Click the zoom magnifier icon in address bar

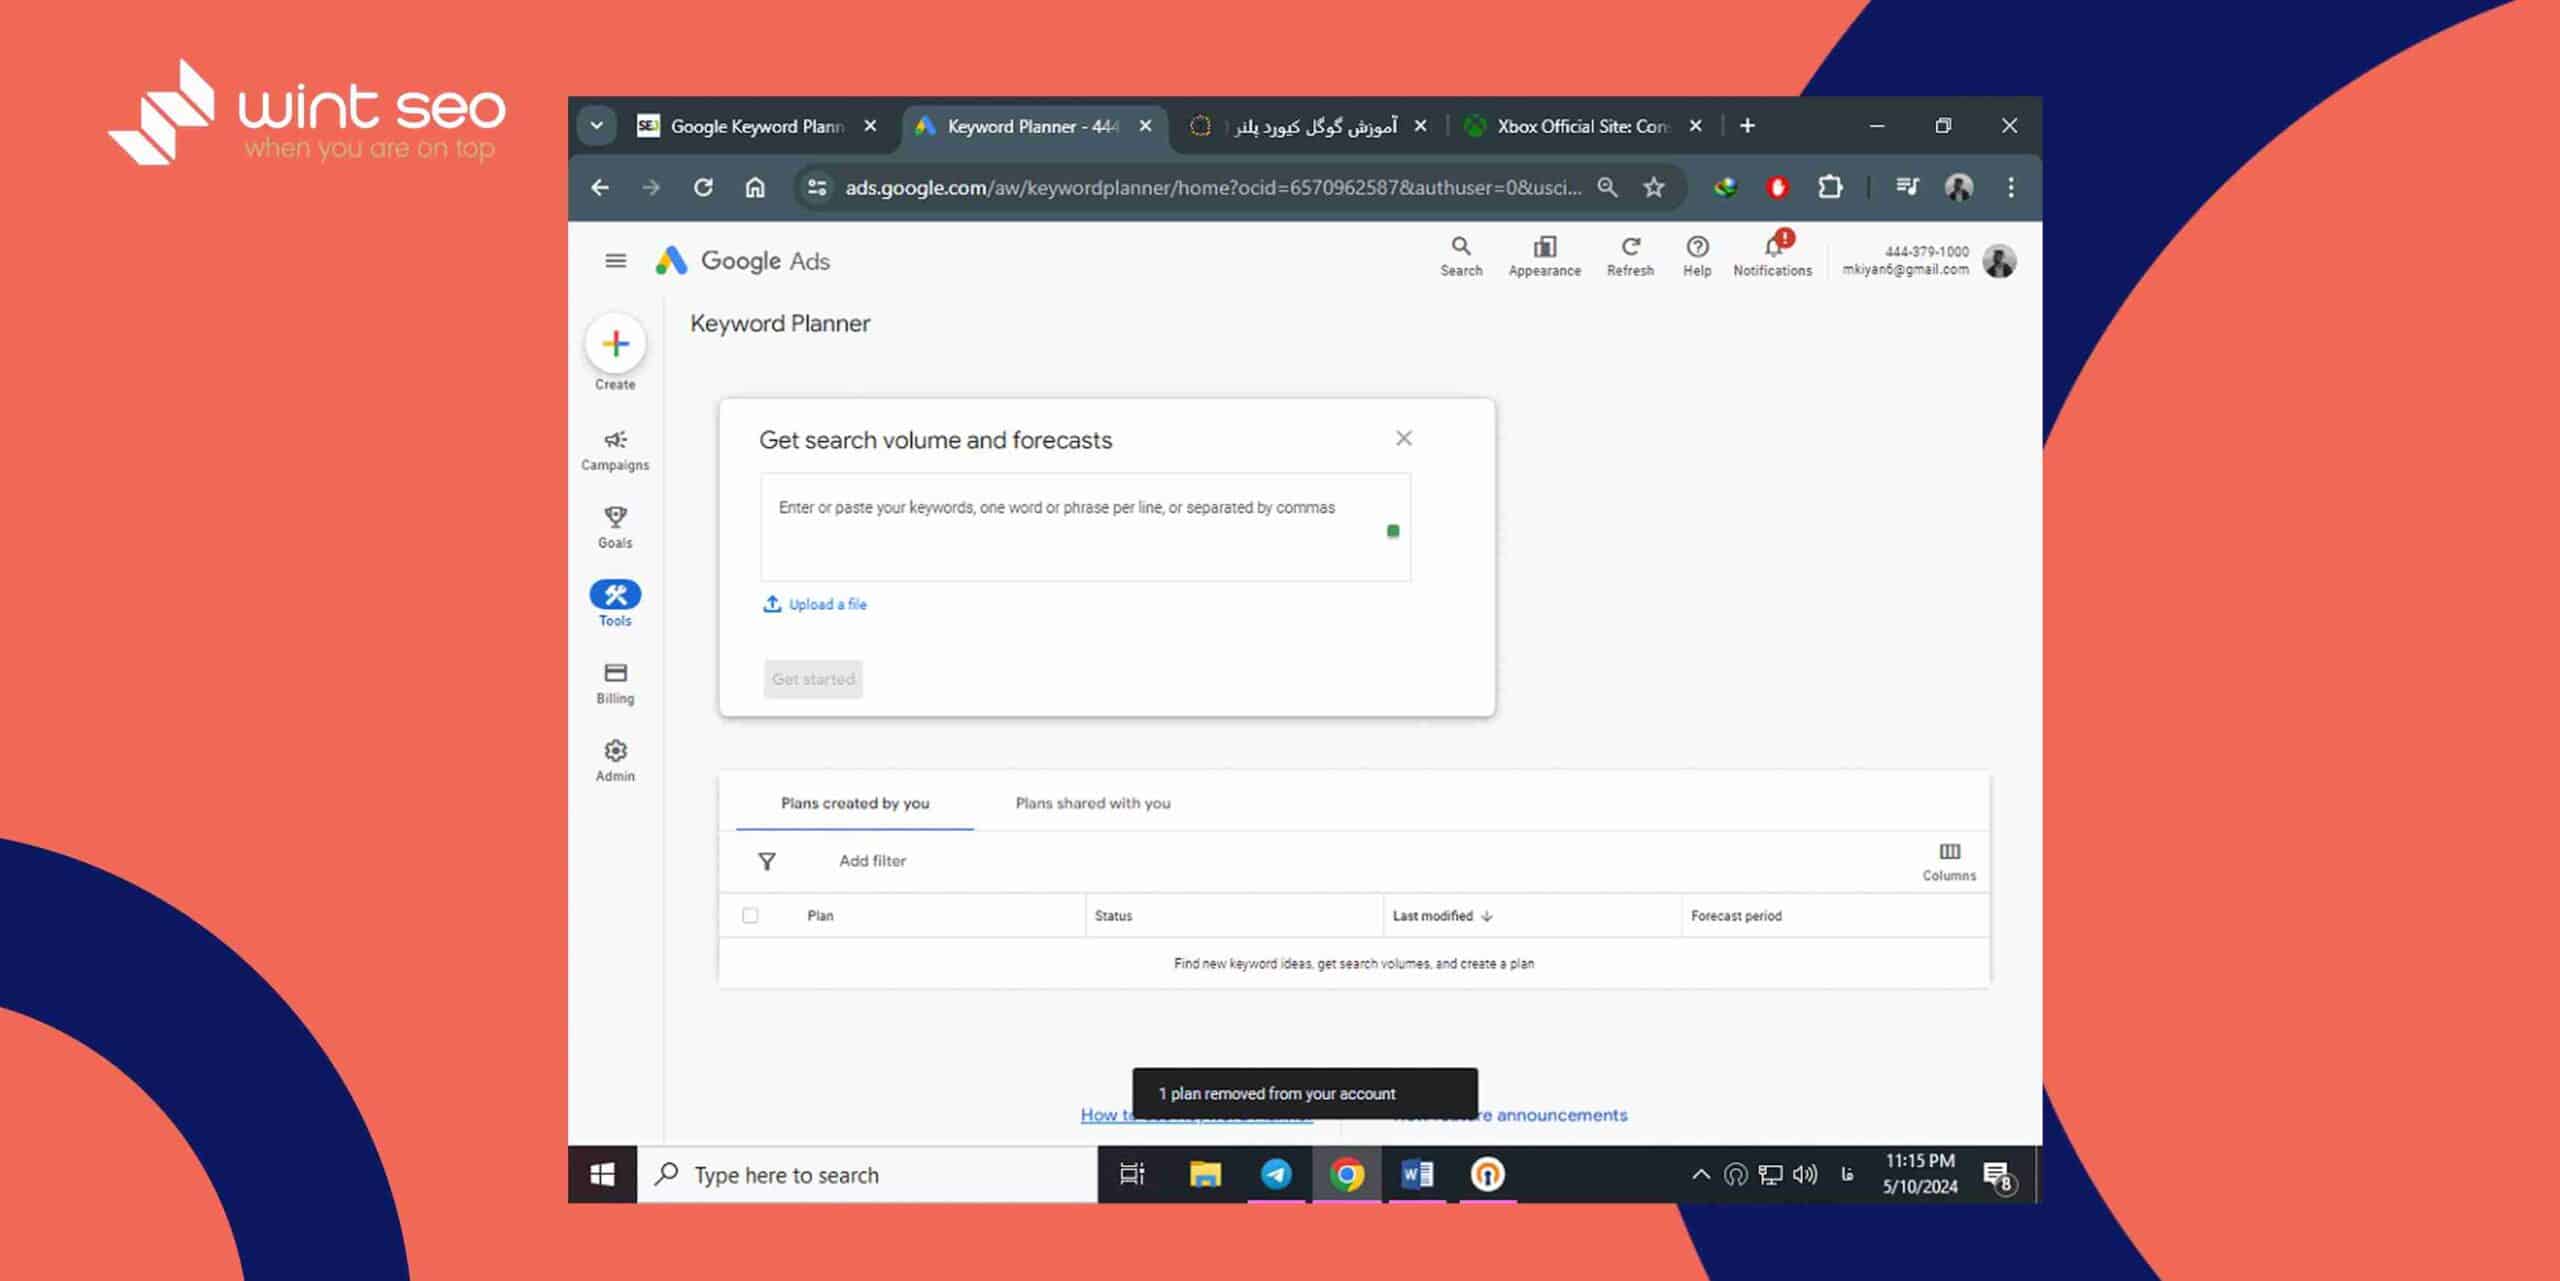pos(1607,187)
